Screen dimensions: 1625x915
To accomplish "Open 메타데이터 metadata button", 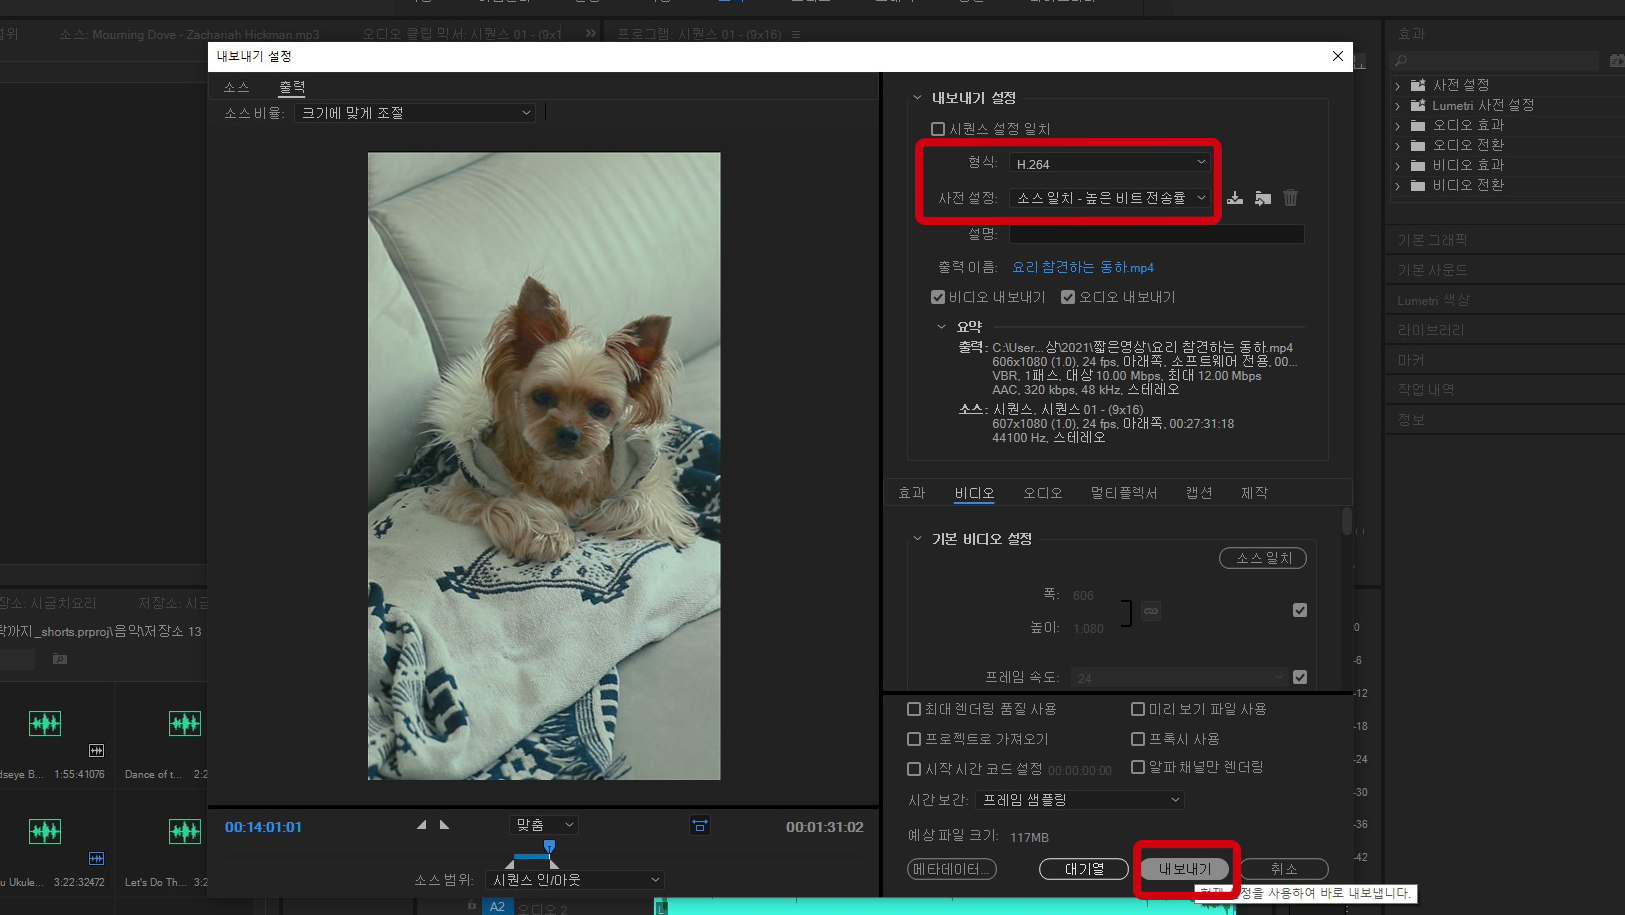I will point(952,869).
